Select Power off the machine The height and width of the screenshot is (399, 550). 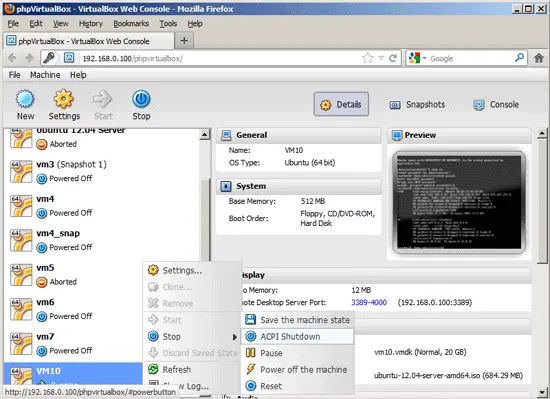(297, 369)
